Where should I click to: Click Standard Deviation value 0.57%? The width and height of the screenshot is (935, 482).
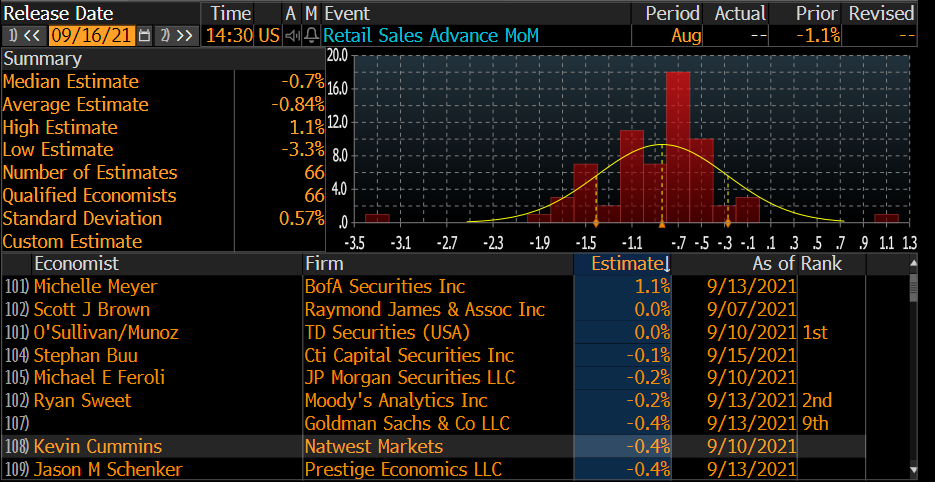pyautogui.click(x=302, y=218)
